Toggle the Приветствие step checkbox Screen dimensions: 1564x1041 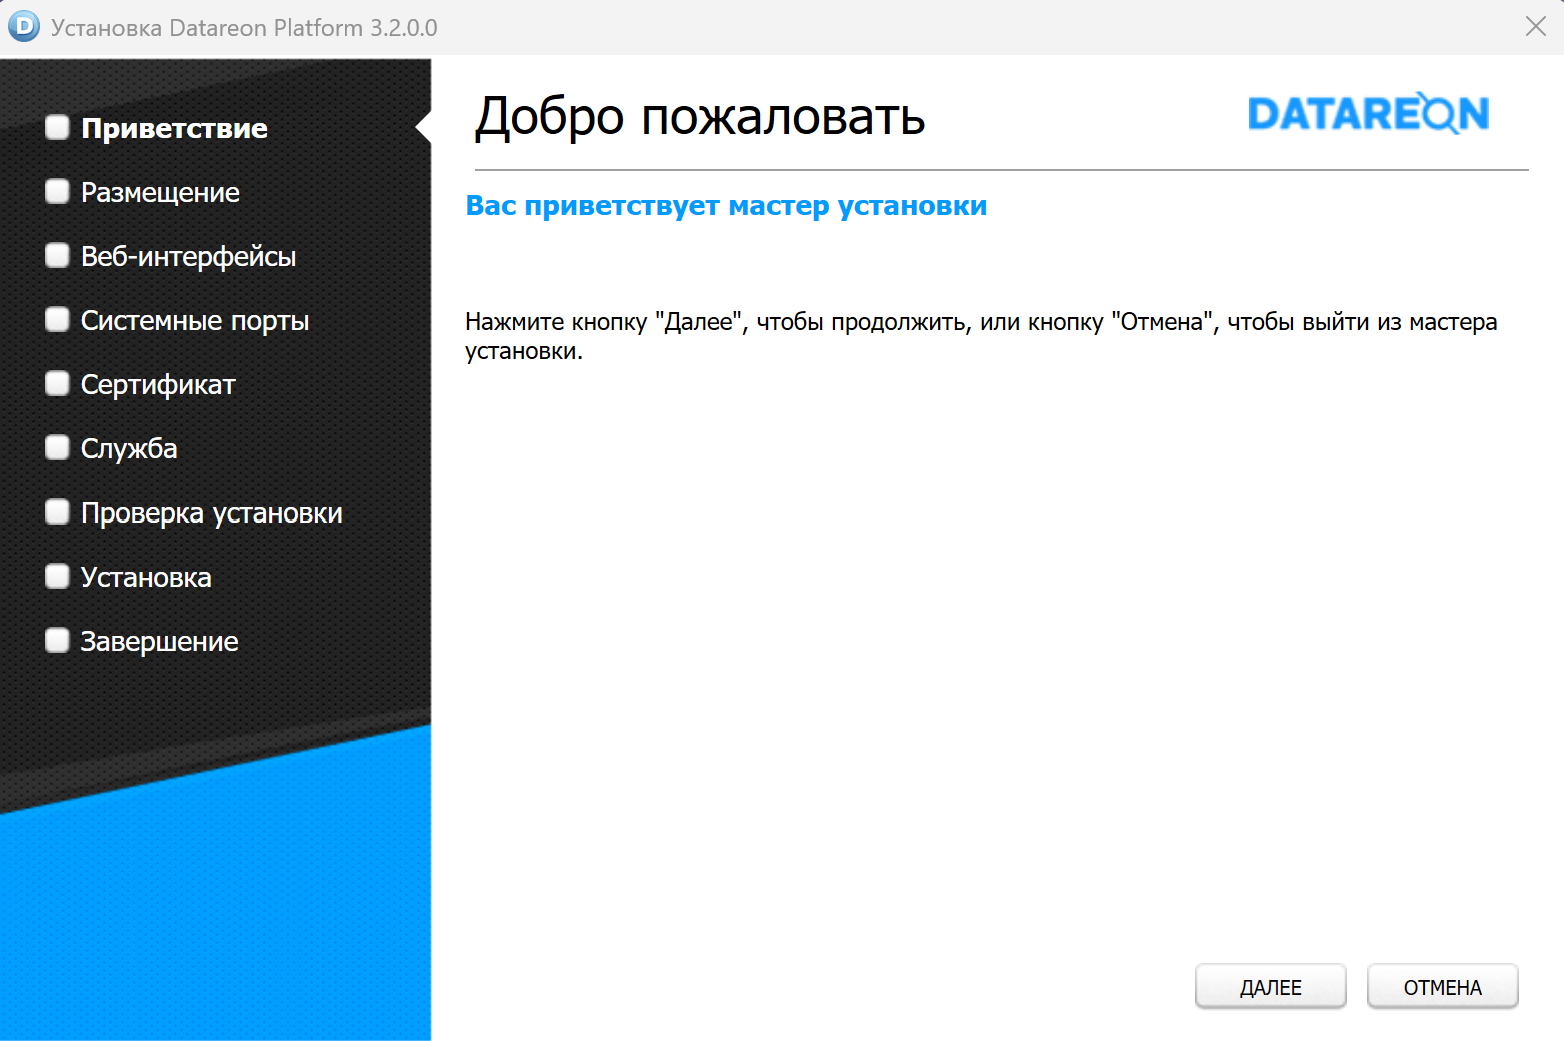[x=57, y=128]
